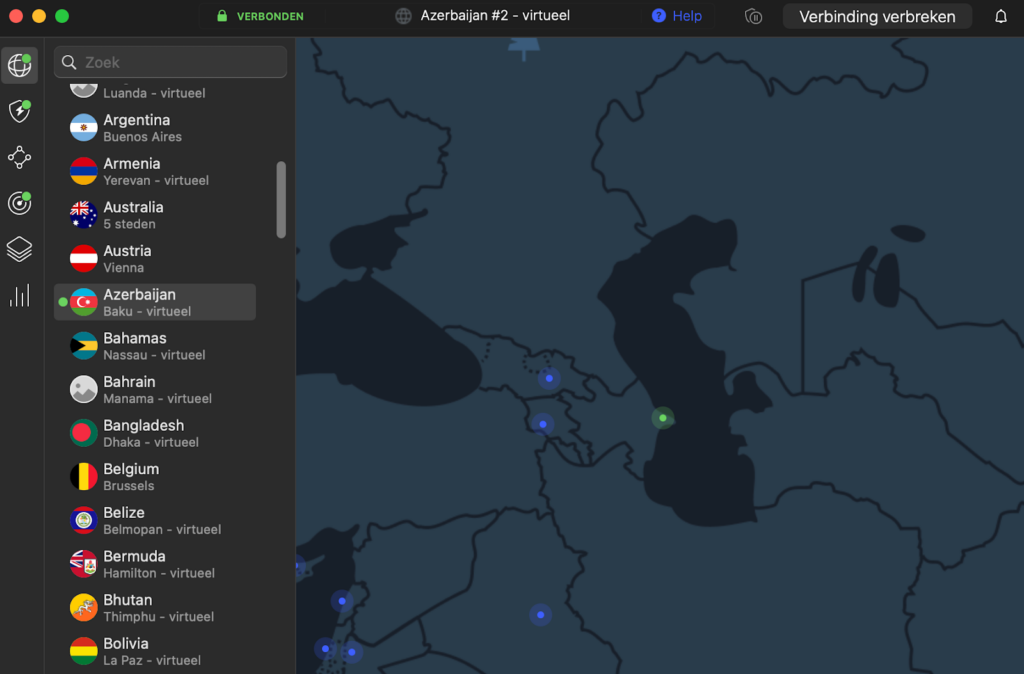This screenshot has width=1024, height=674.
Task: Click the Bahrain placeholder flag icon
Action: pyautogui.click(x=84, y=389)
